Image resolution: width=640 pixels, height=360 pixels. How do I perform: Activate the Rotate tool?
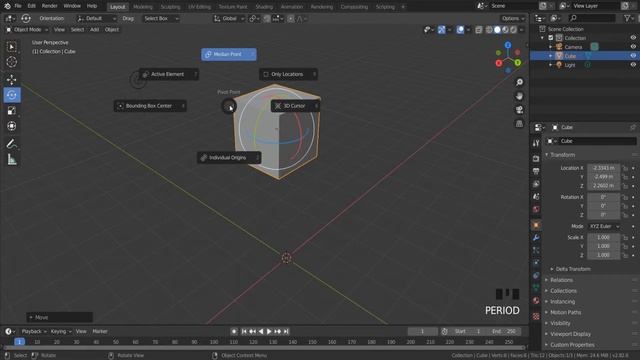click(x=12, y=95)
